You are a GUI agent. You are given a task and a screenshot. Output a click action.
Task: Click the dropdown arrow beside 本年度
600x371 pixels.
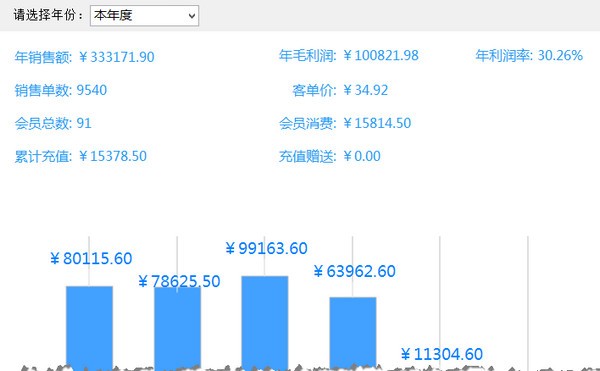192,16
